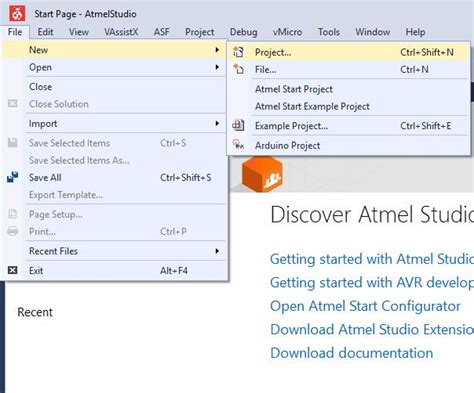The width and height of the screenshot is (474, 393).
Task: Choose Recent Files menu entry
Action: click(x=115, y=251)
